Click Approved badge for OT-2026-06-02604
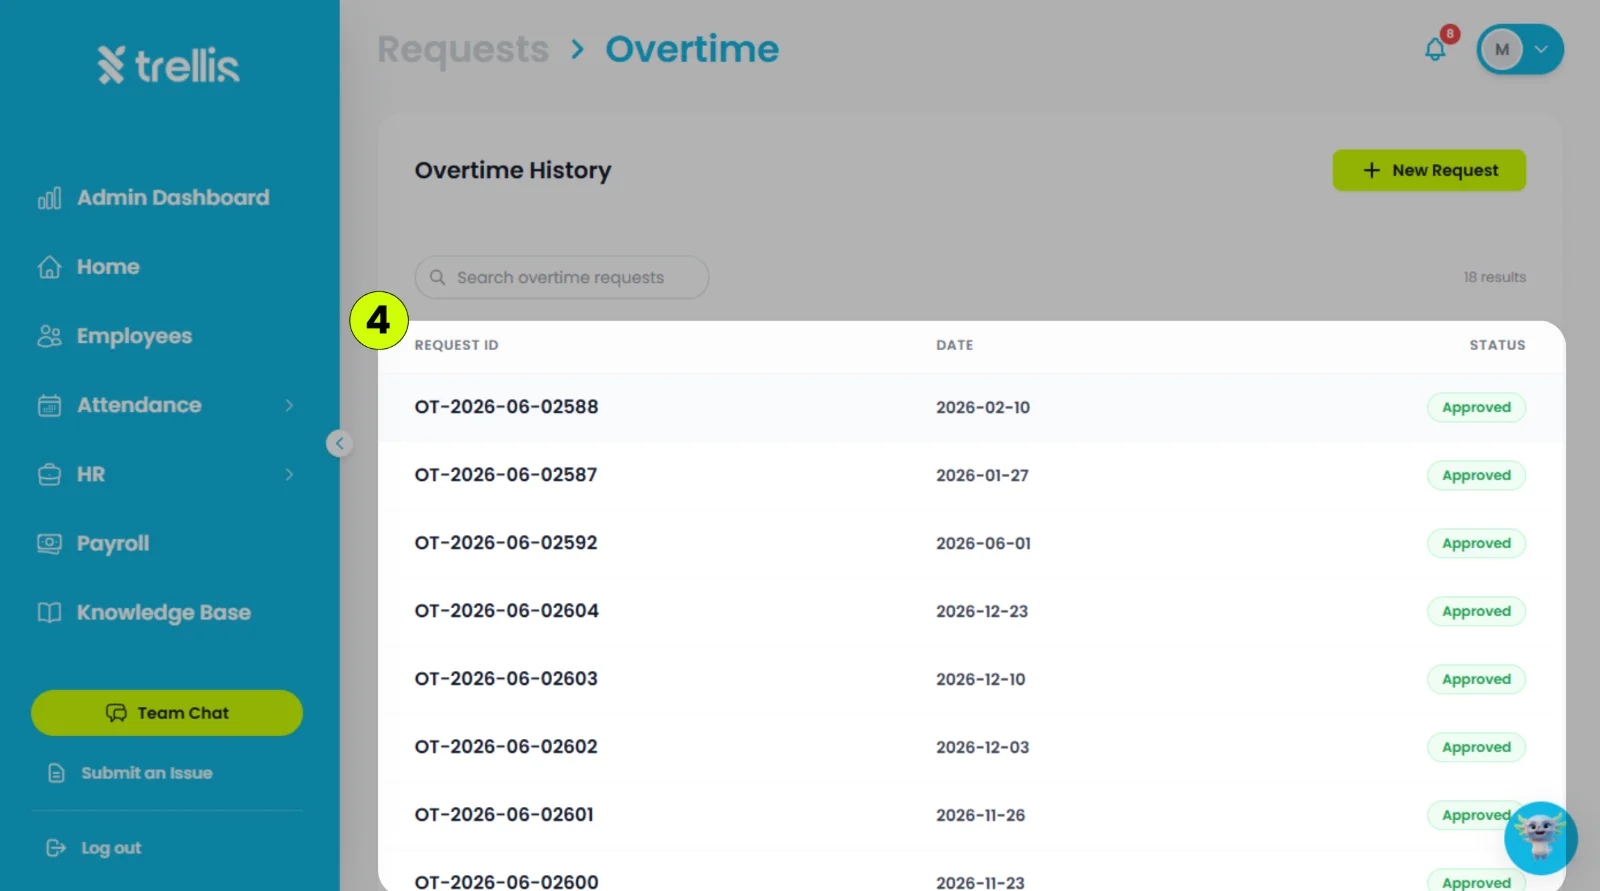 click(1476, 611)
